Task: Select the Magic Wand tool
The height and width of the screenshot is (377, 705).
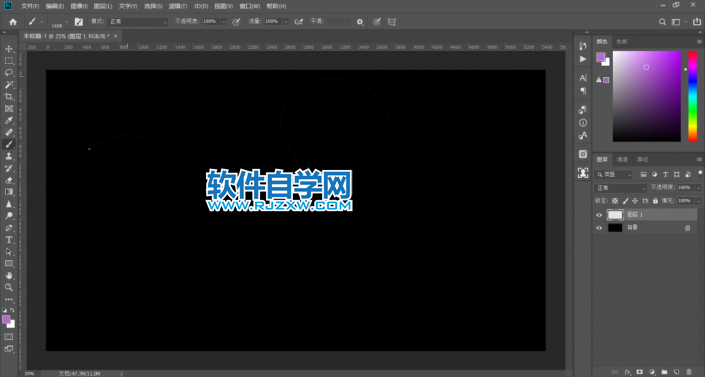Action: [x=9, y=85]
